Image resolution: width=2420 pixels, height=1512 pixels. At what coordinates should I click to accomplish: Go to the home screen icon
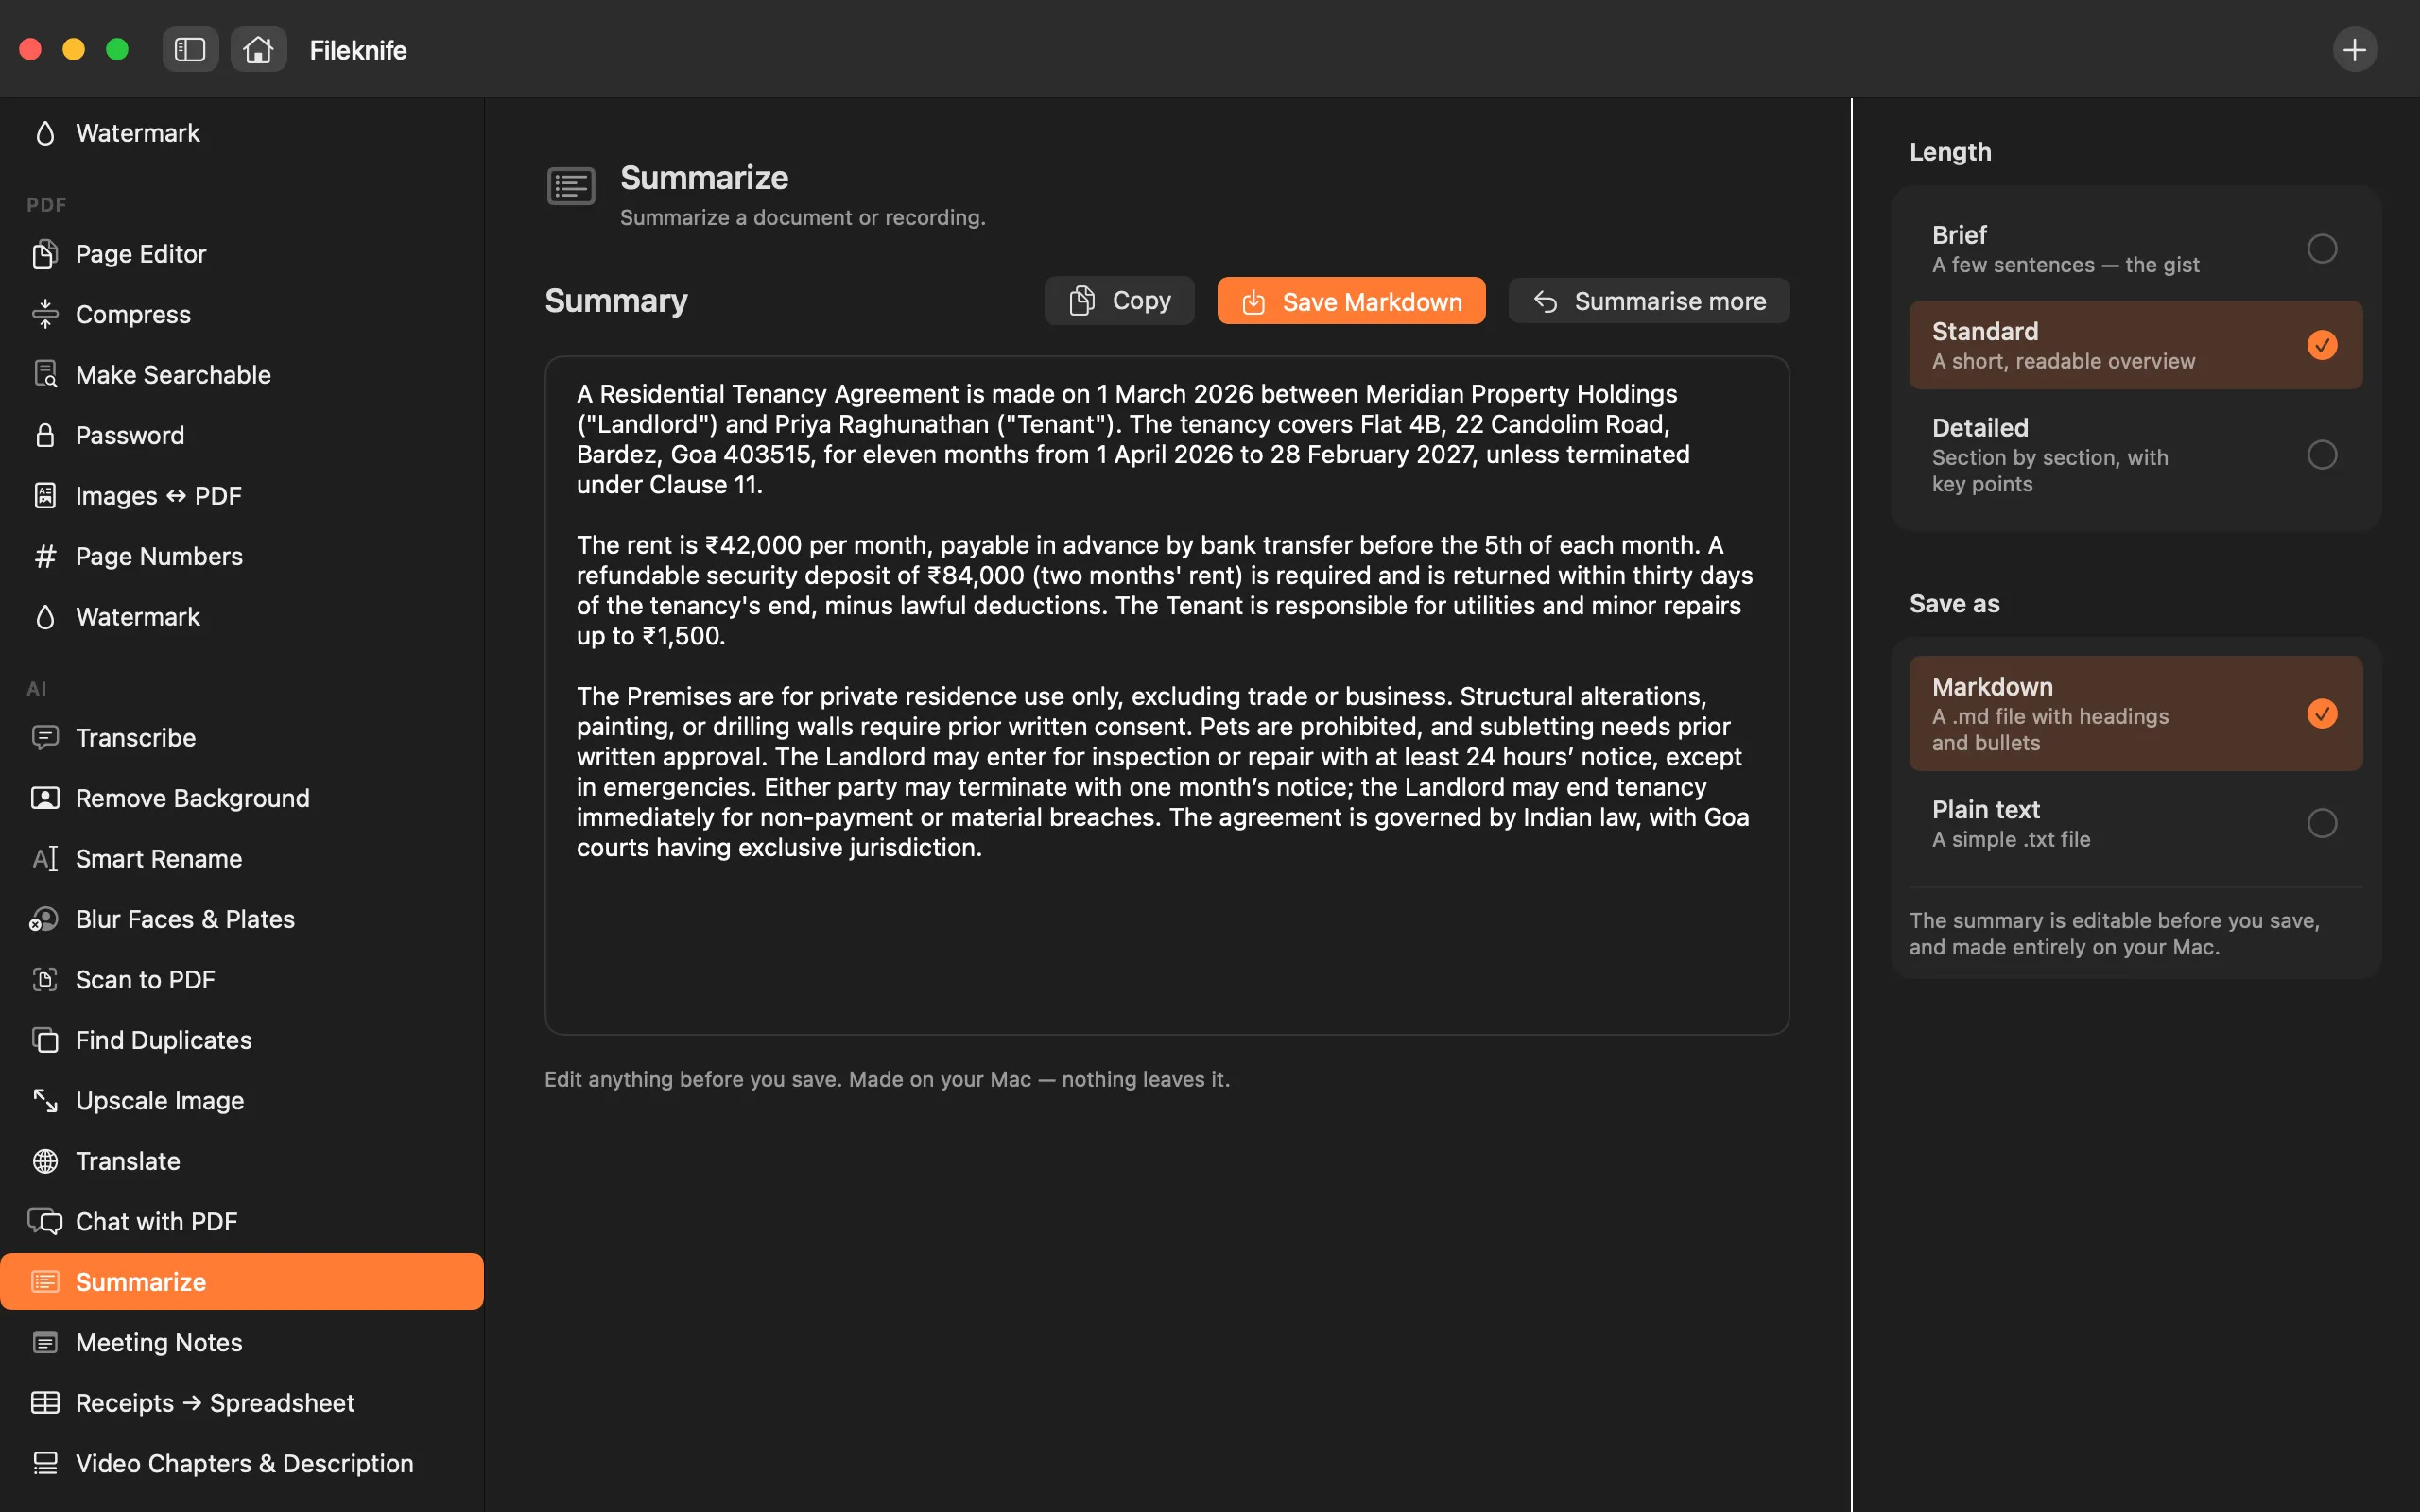258,49
